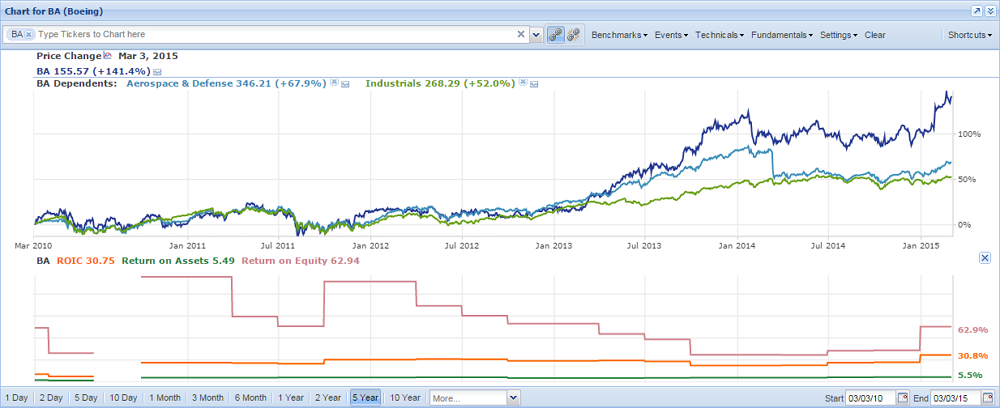Pop out the chart panel with arrow icon
The image size is (1000, 408).
point(976,11)
